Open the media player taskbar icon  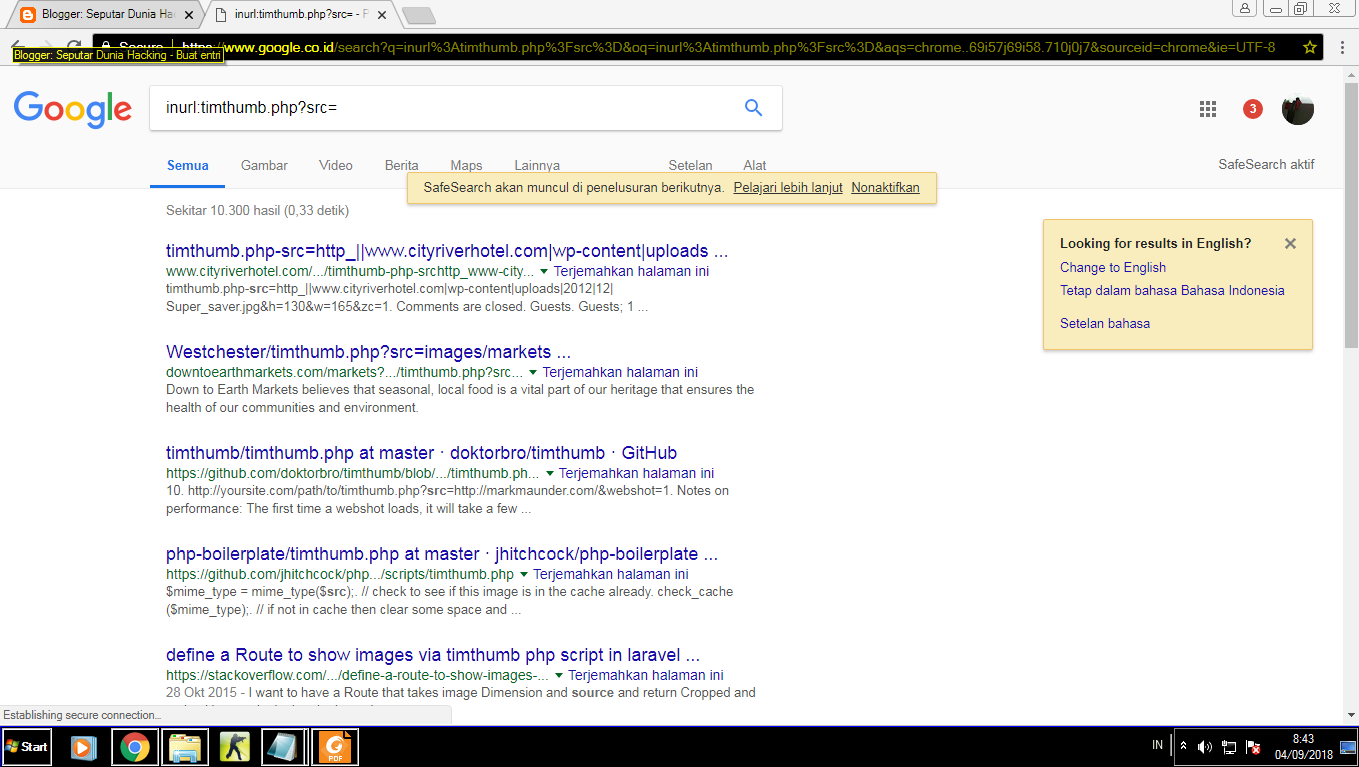[x=84, y=747]
